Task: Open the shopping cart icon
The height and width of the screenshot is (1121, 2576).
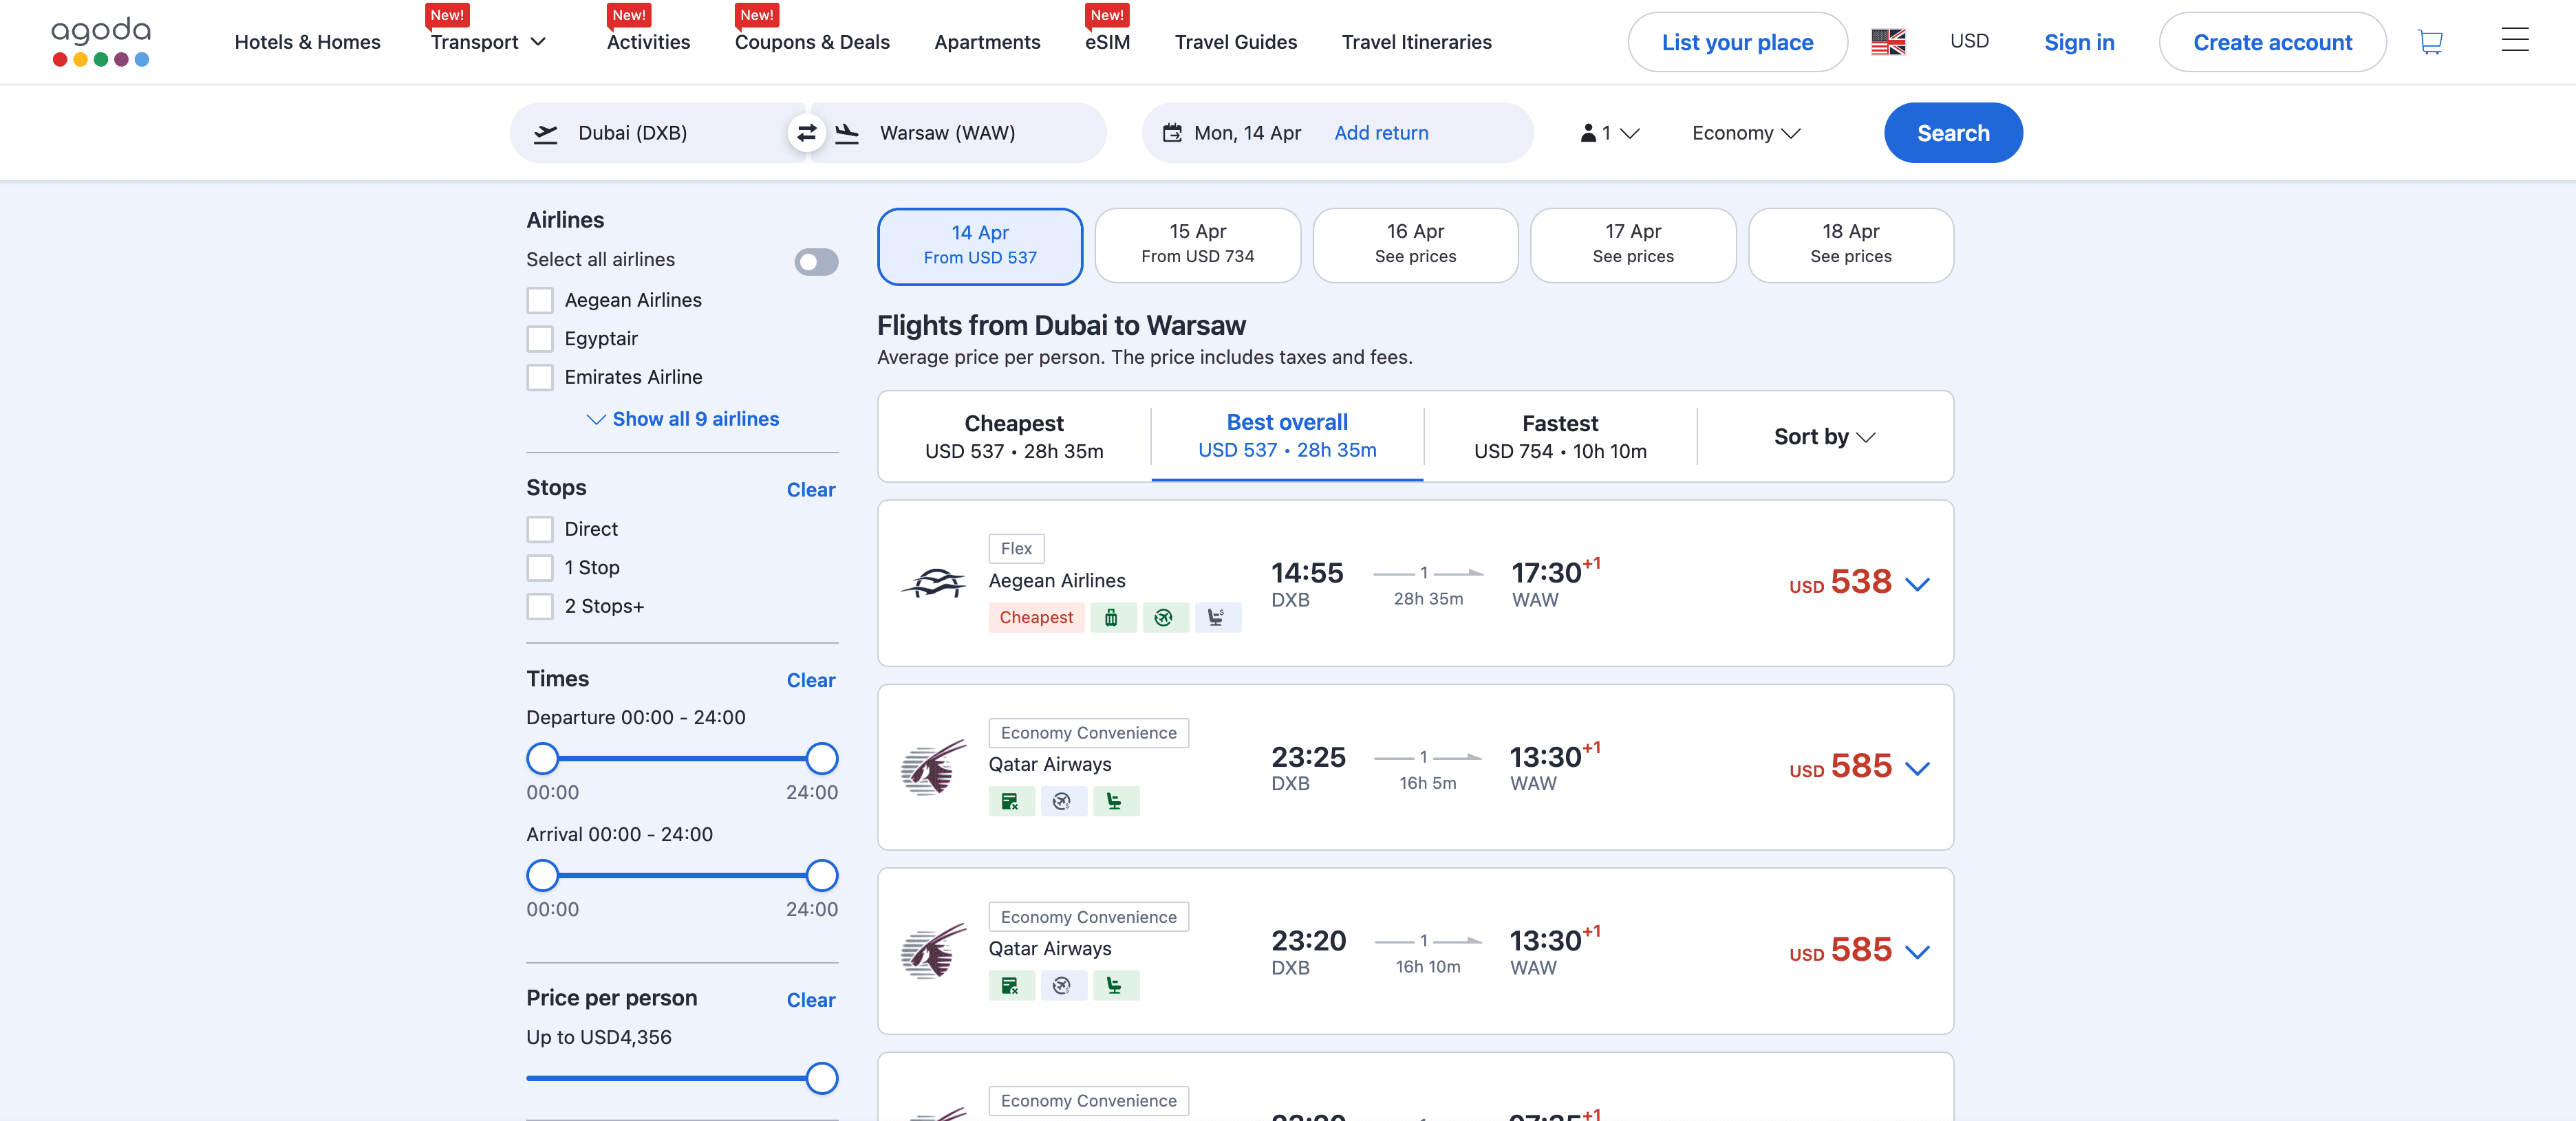Action: pyautogui.click(x=2429, y=42)
